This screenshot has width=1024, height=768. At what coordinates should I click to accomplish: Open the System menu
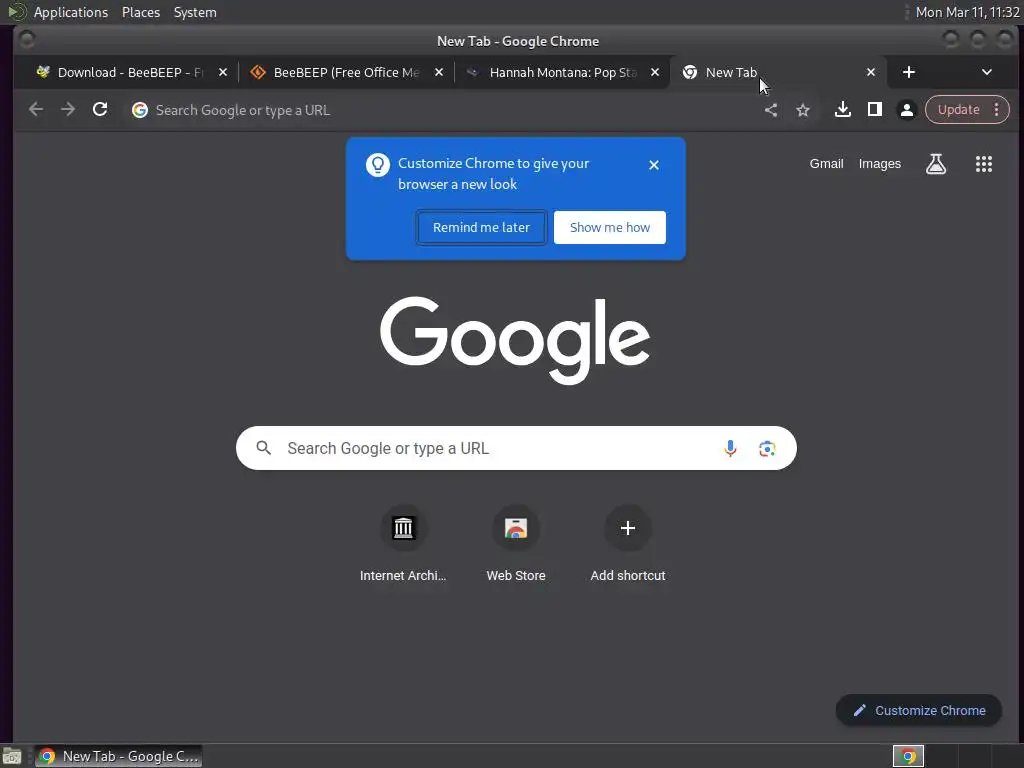195,12
